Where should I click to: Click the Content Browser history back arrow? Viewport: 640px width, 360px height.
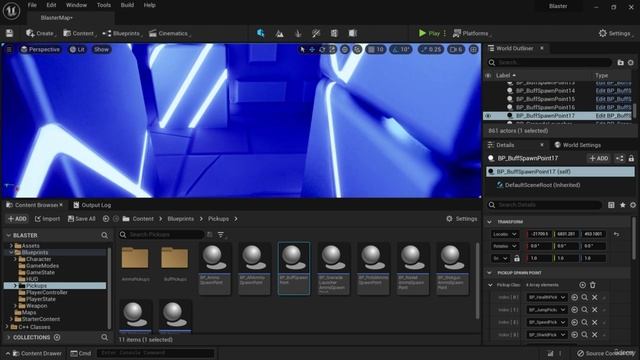point(106,219)
